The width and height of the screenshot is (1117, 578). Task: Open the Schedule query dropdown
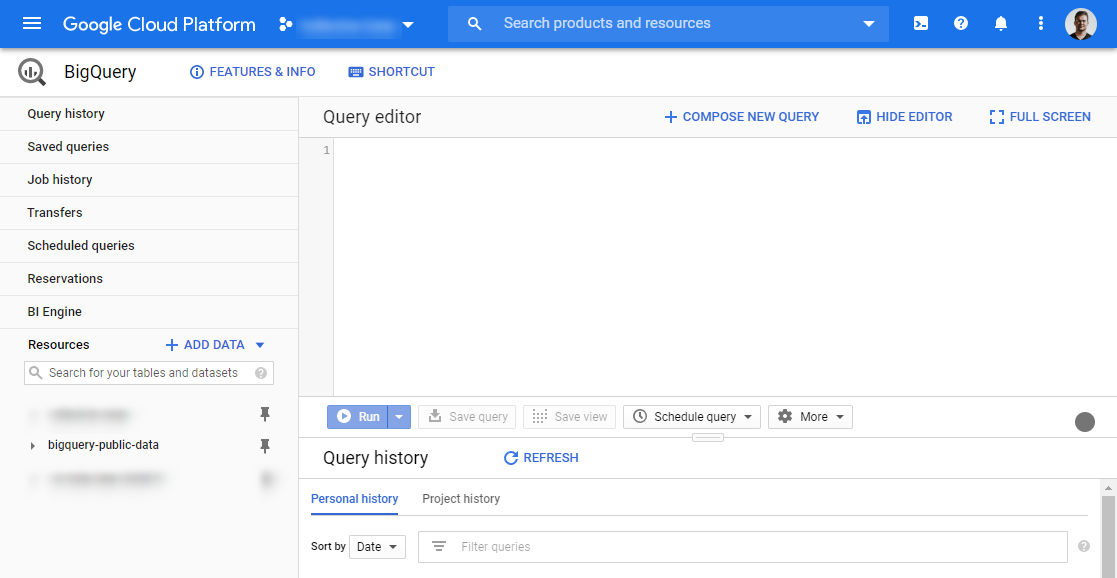pos(692,417)
